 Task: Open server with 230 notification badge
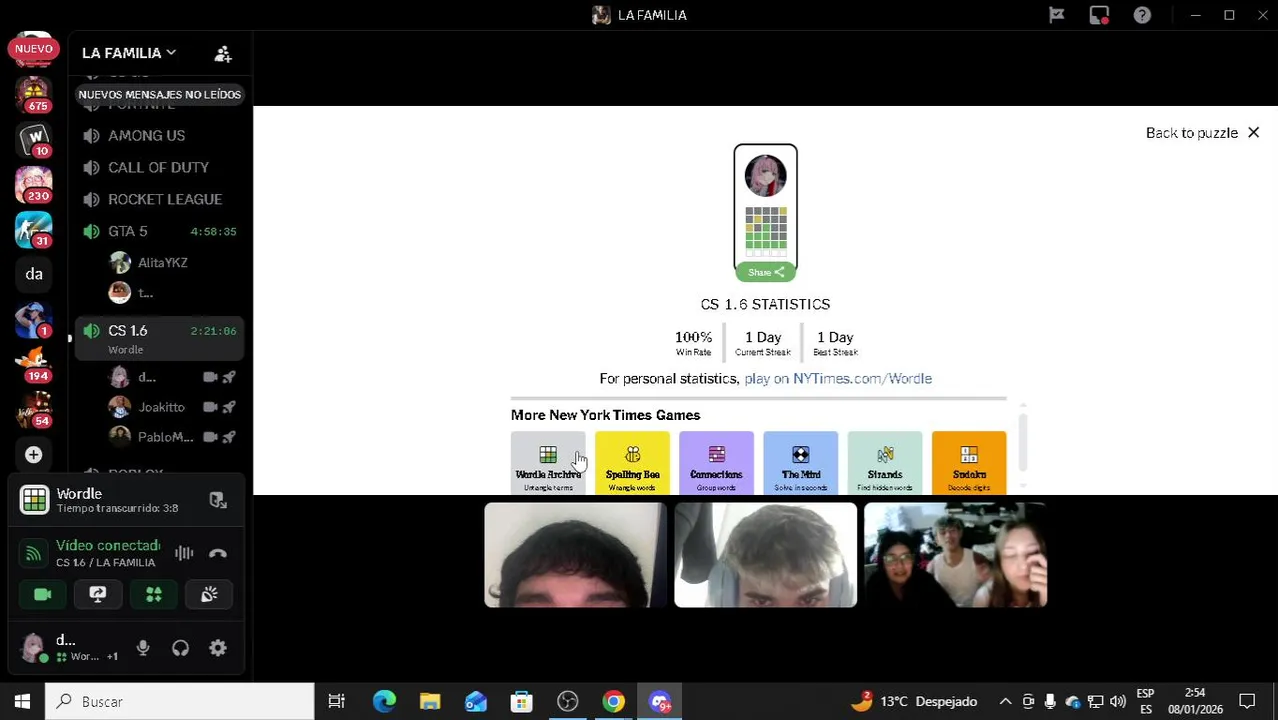[x=34, y=184]
